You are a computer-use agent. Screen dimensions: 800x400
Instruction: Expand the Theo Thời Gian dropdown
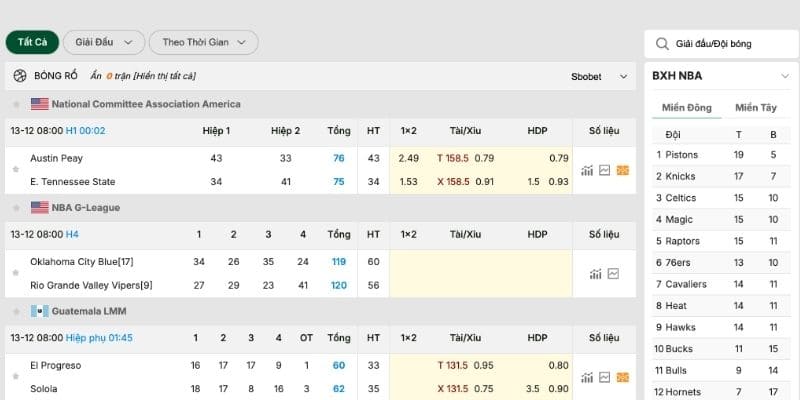pos(203,42)
